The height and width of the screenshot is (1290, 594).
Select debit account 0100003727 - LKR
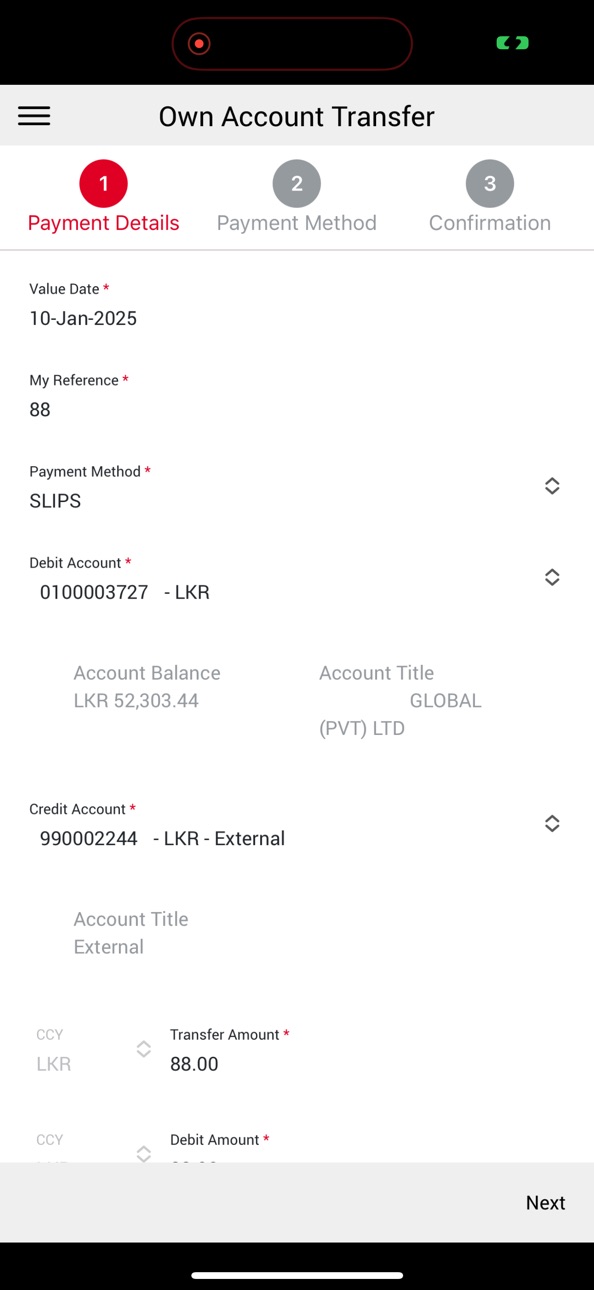125,592
